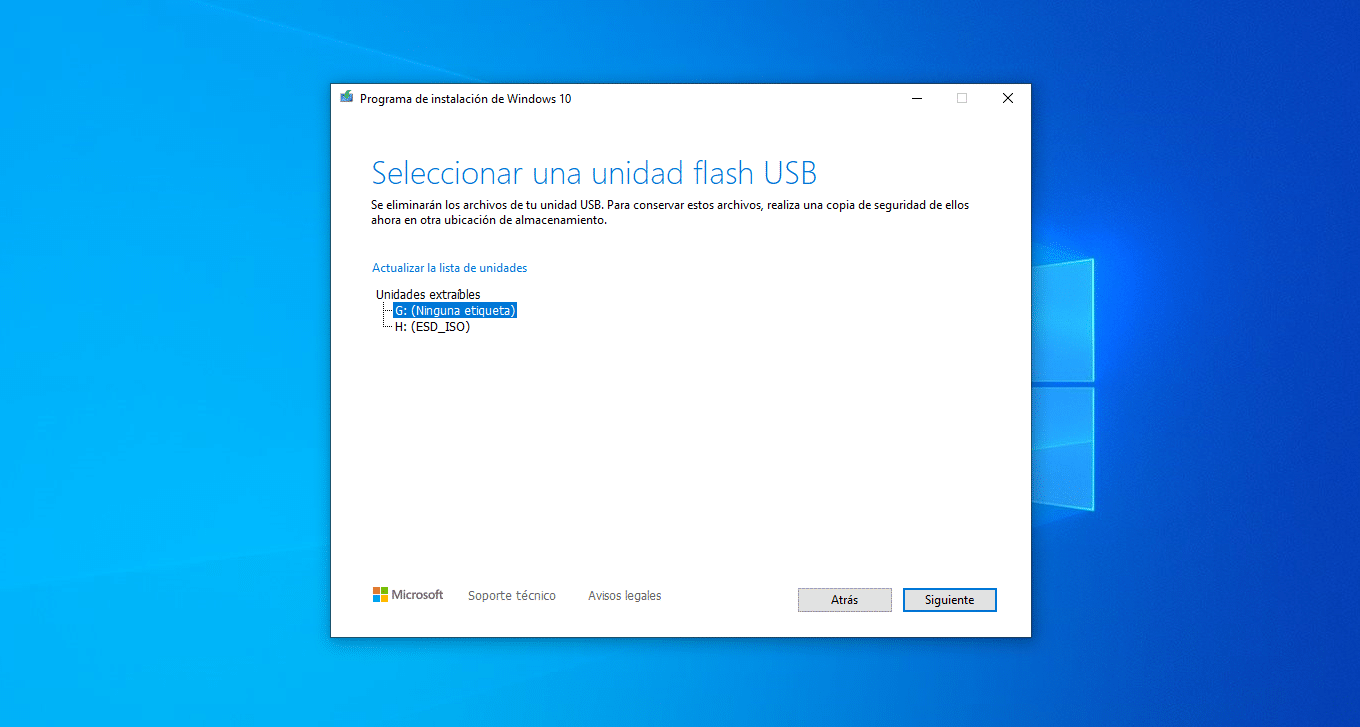The image size is (1360, 727).
Task: Click the heading Seleccionar una unidad flash USB
Action: tap(594, 172)
